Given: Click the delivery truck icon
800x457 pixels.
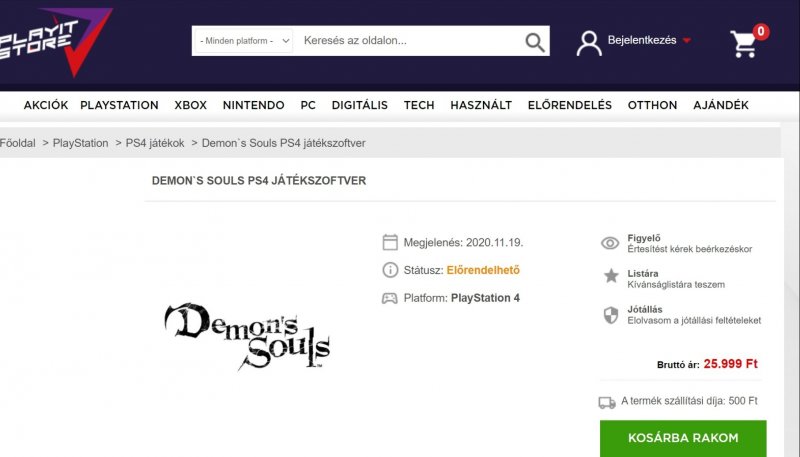Looking at the screenshot, I should (x=607, y=403).
